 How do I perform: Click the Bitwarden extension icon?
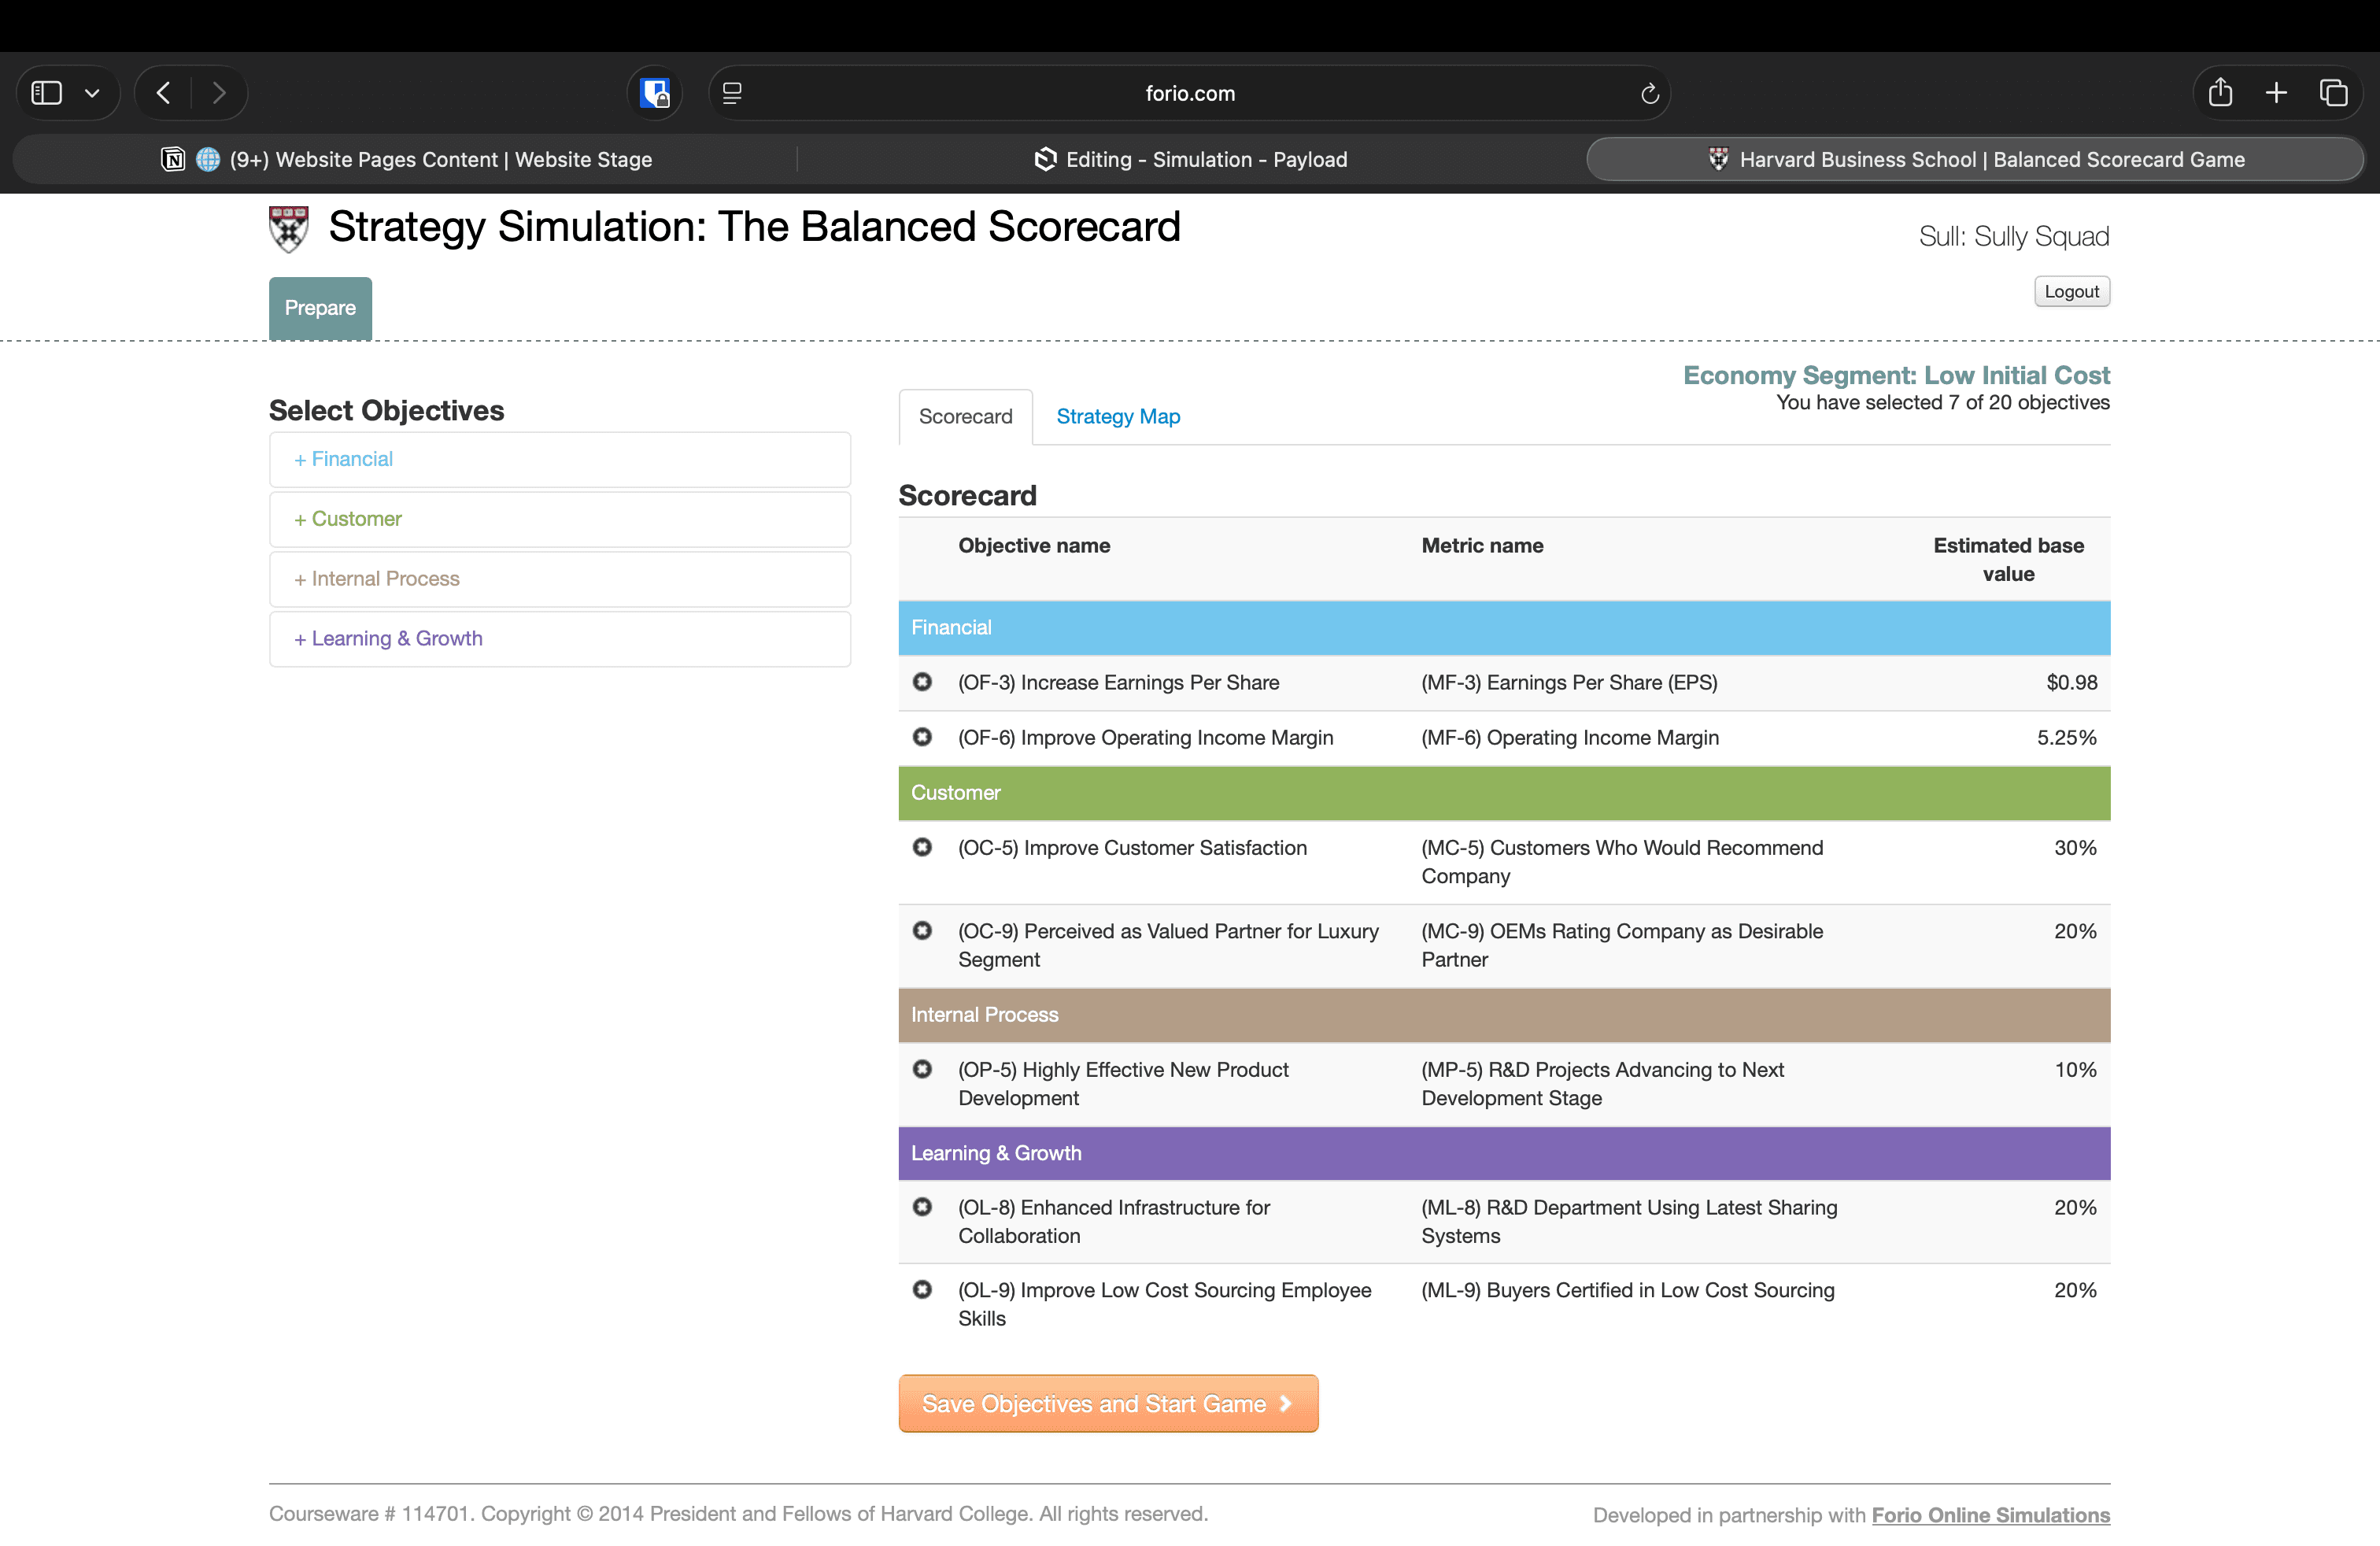tap(655, 93)
